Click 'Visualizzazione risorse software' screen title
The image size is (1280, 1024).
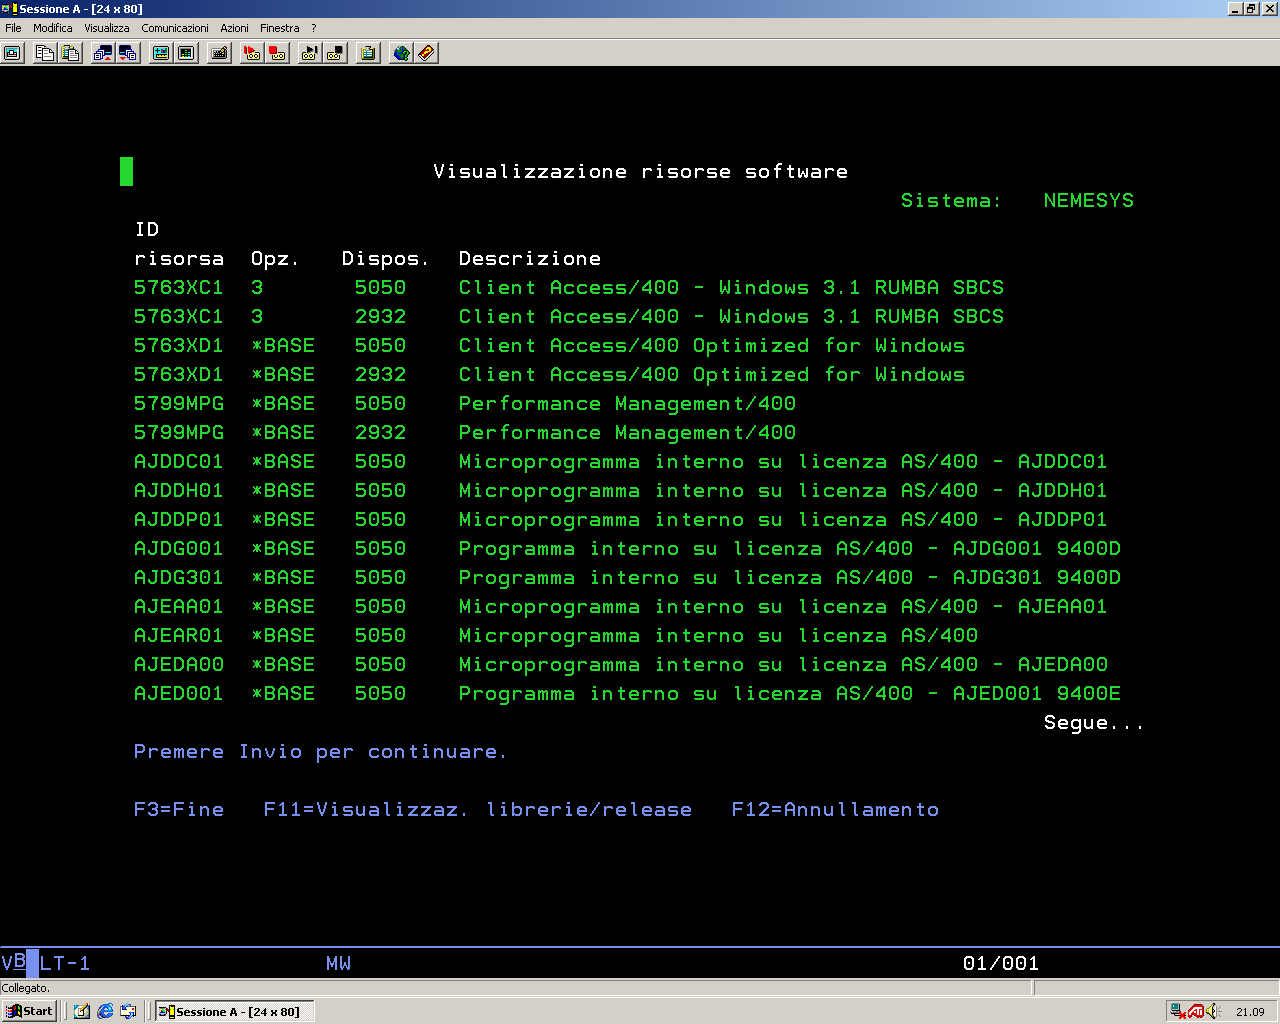click(640, 171)
